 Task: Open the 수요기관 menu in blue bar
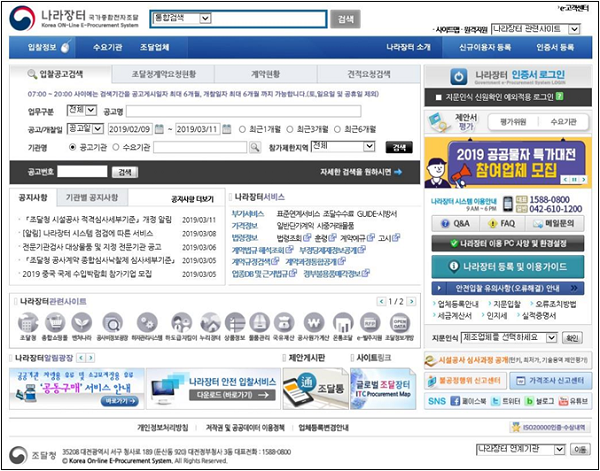(x=108, y=47)
